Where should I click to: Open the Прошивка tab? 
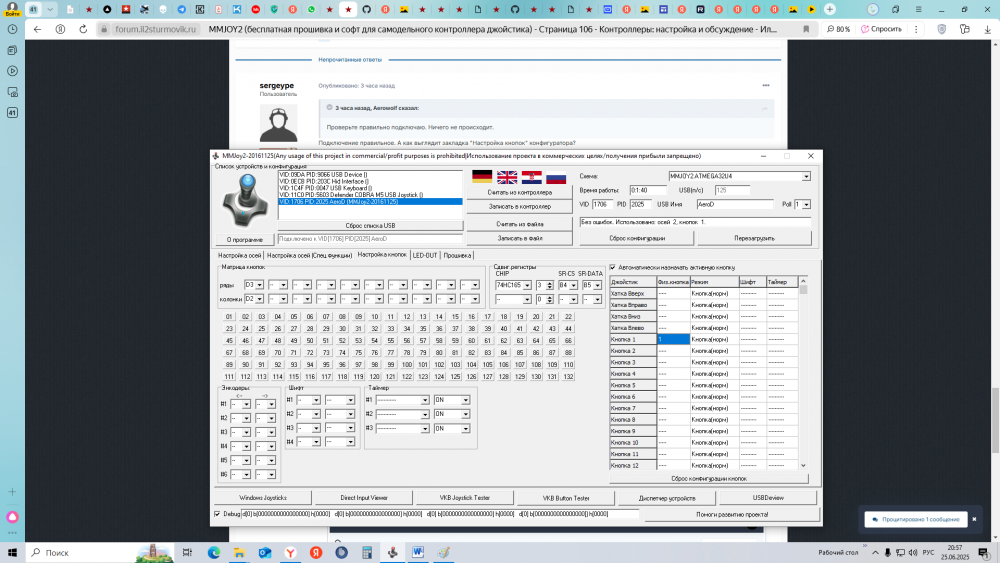click(457, 255)
